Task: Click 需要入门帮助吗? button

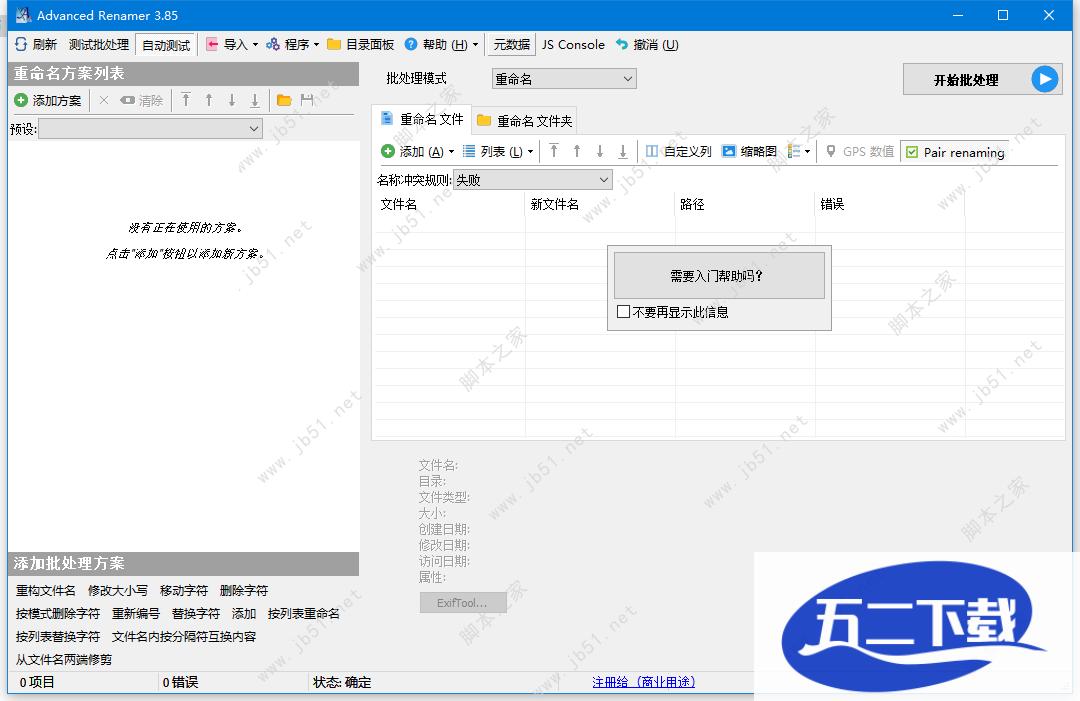Action: click(718, 275)
